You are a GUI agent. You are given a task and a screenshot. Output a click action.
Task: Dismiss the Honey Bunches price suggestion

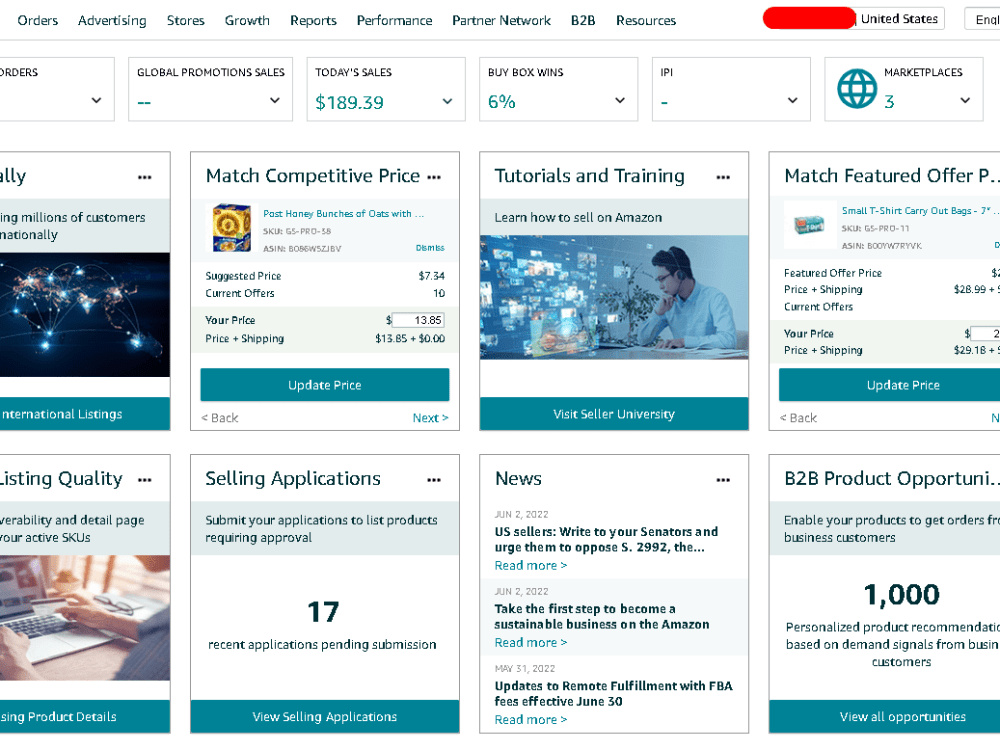(430, 248)
